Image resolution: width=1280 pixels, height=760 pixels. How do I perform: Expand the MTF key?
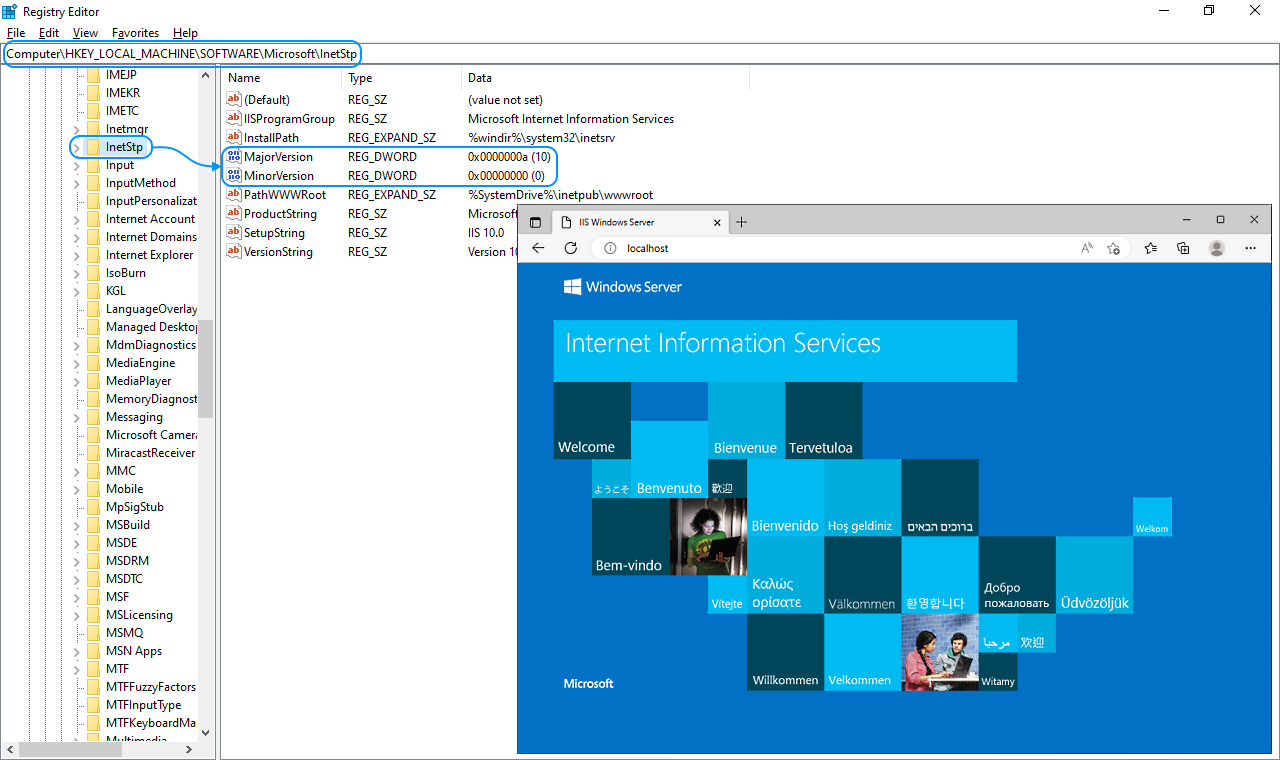[x=77, y=669]
